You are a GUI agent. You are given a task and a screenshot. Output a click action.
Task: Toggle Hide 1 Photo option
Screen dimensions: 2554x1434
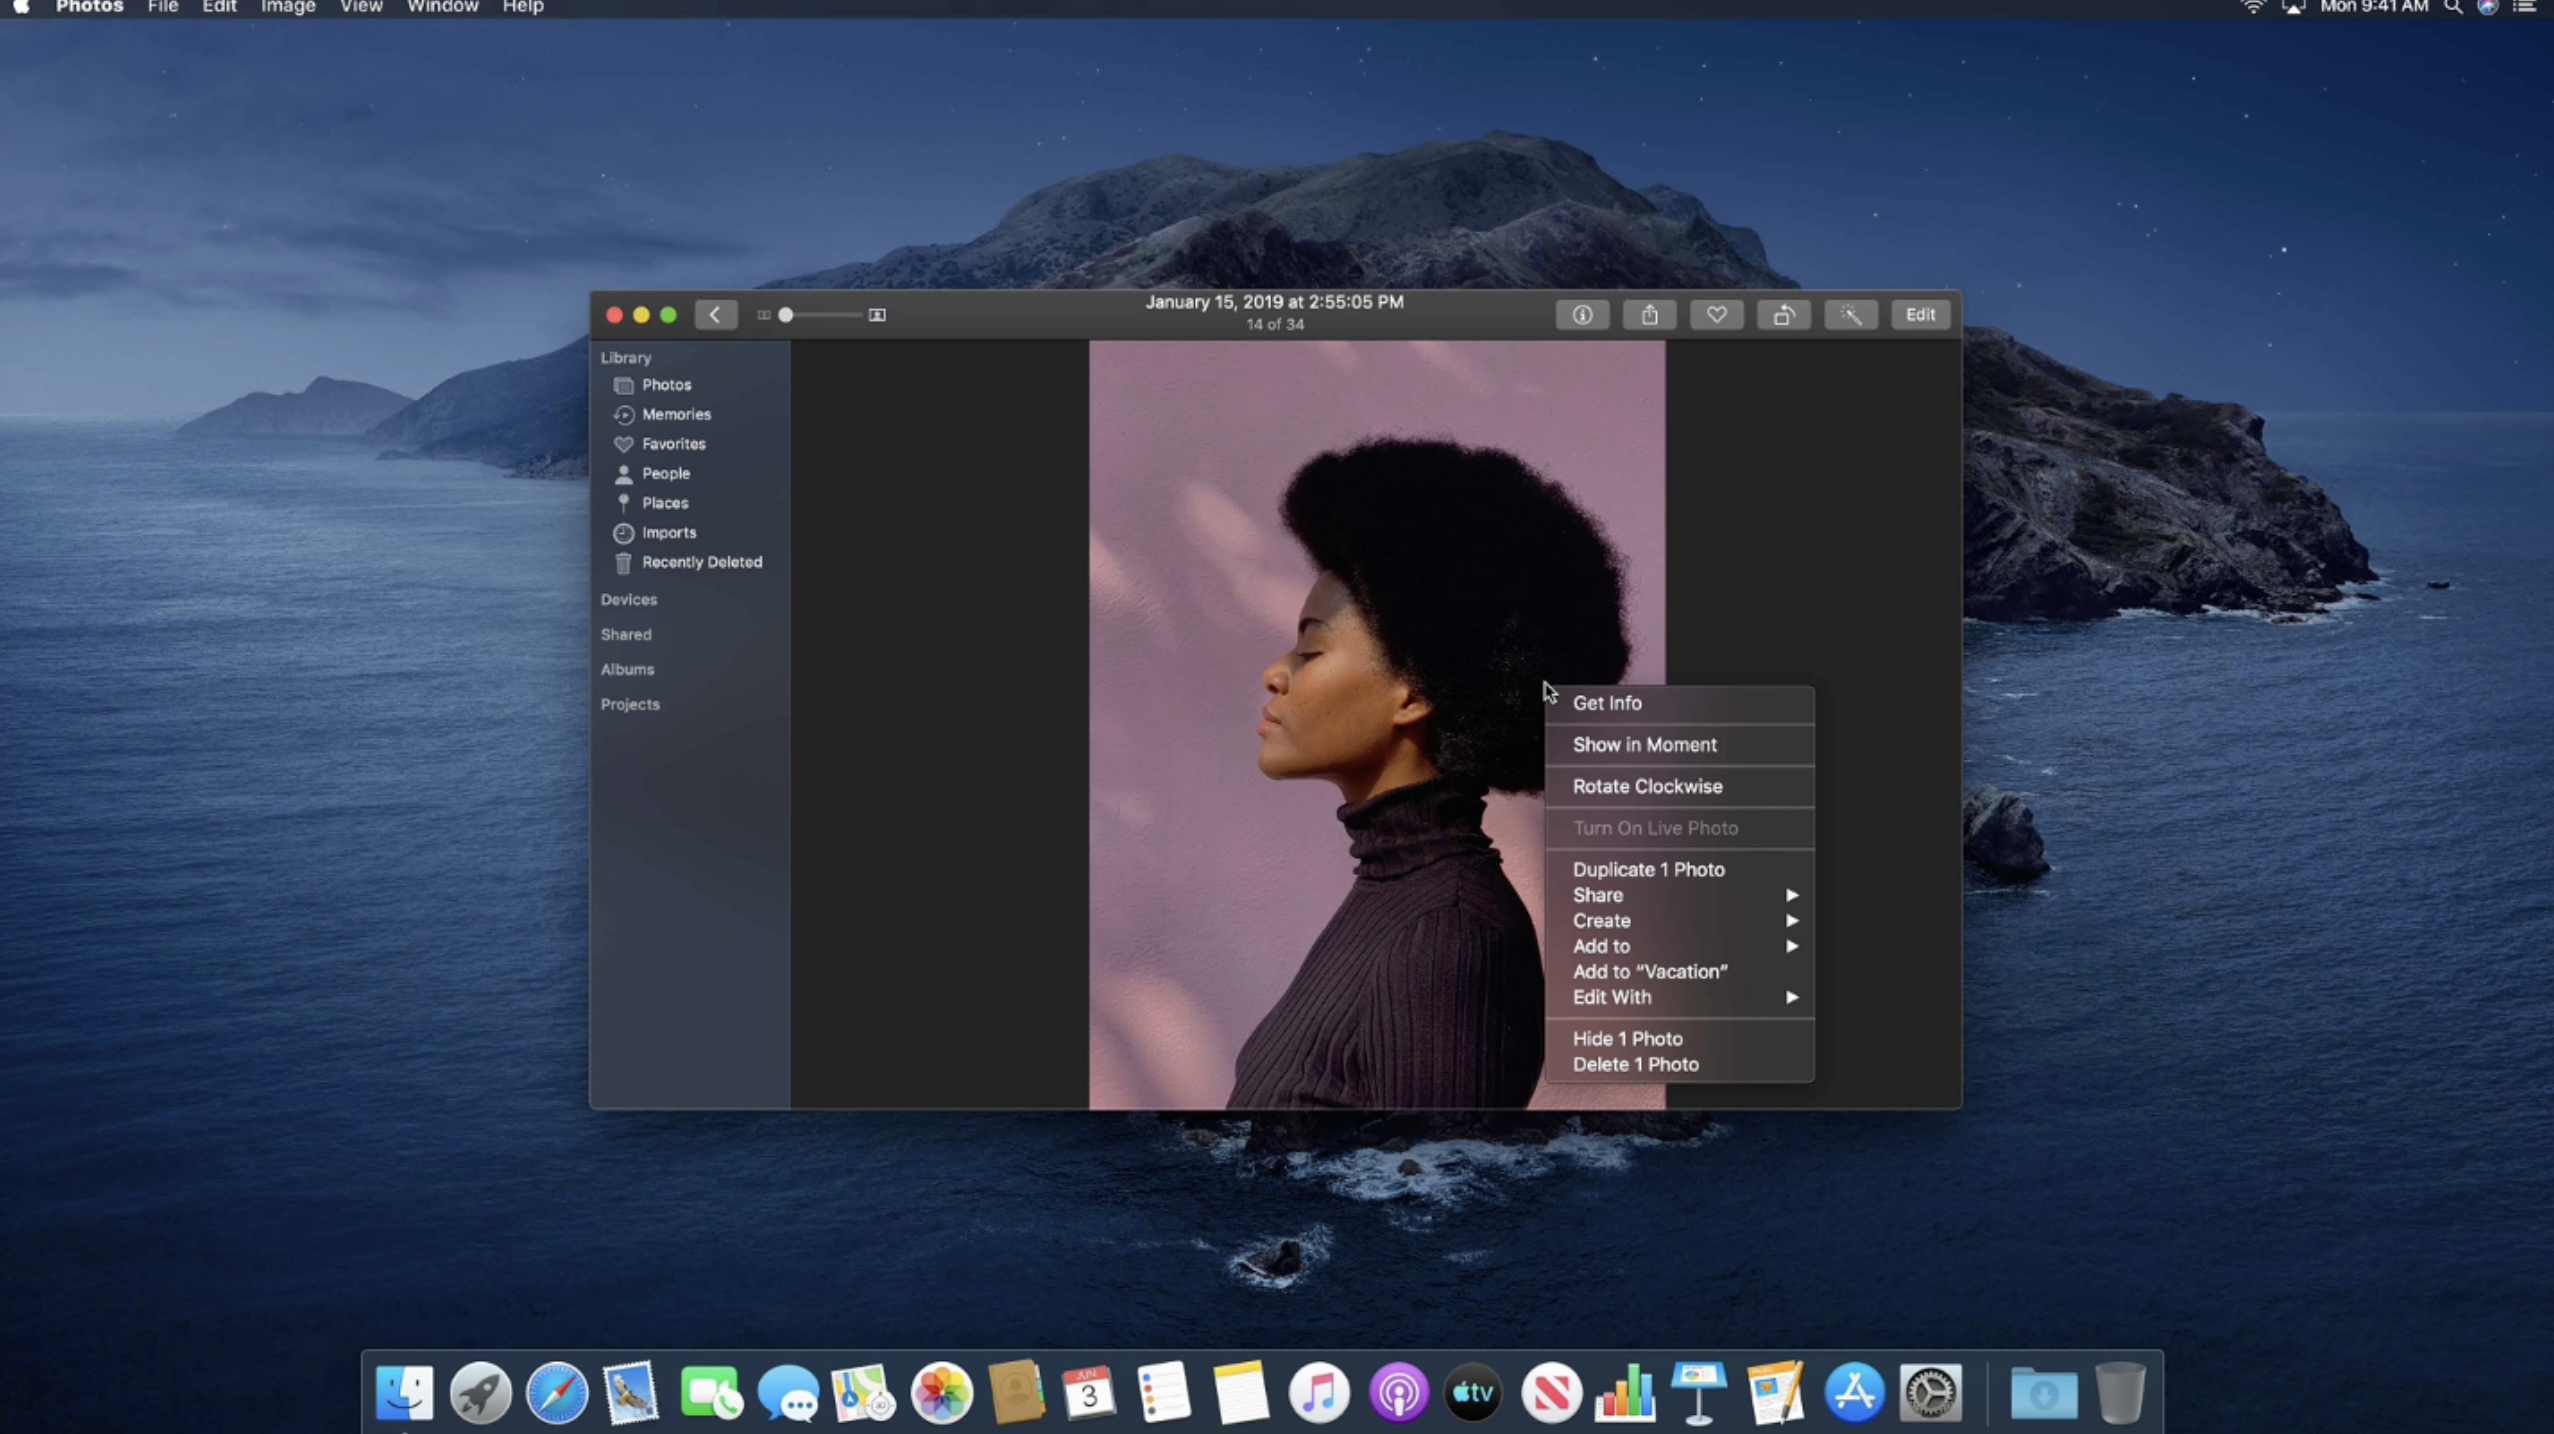1627,1039
